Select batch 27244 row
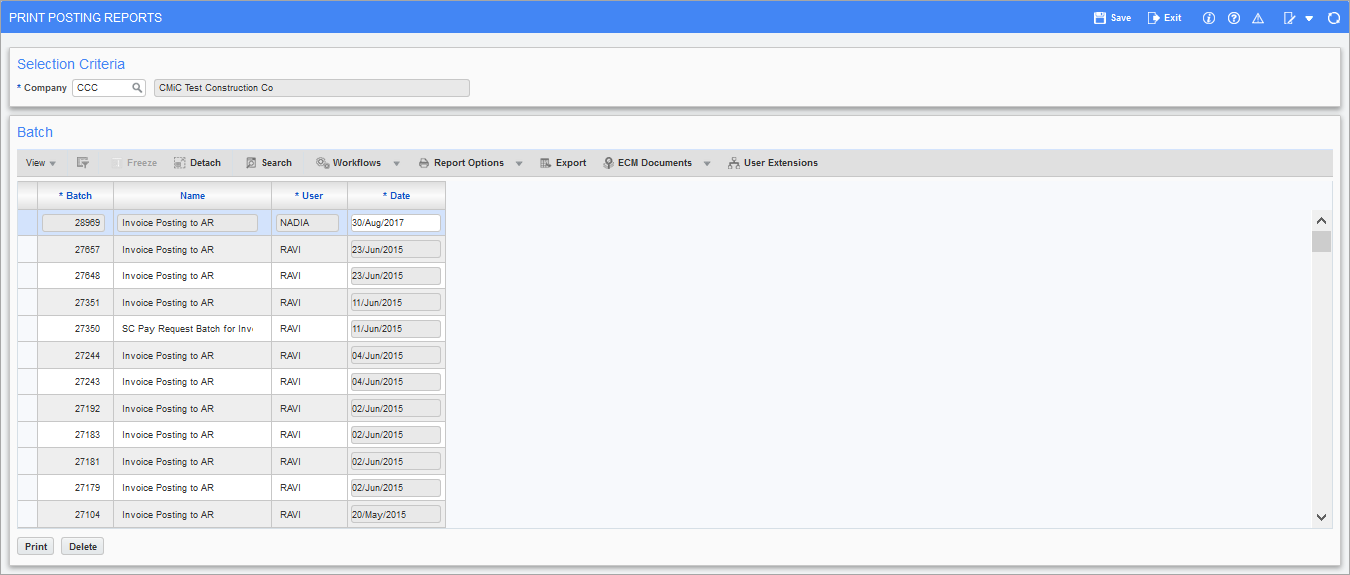Image resolution: width=1350 pixels, height=575 pixels. pyautogui.click(x=231, y=355)
